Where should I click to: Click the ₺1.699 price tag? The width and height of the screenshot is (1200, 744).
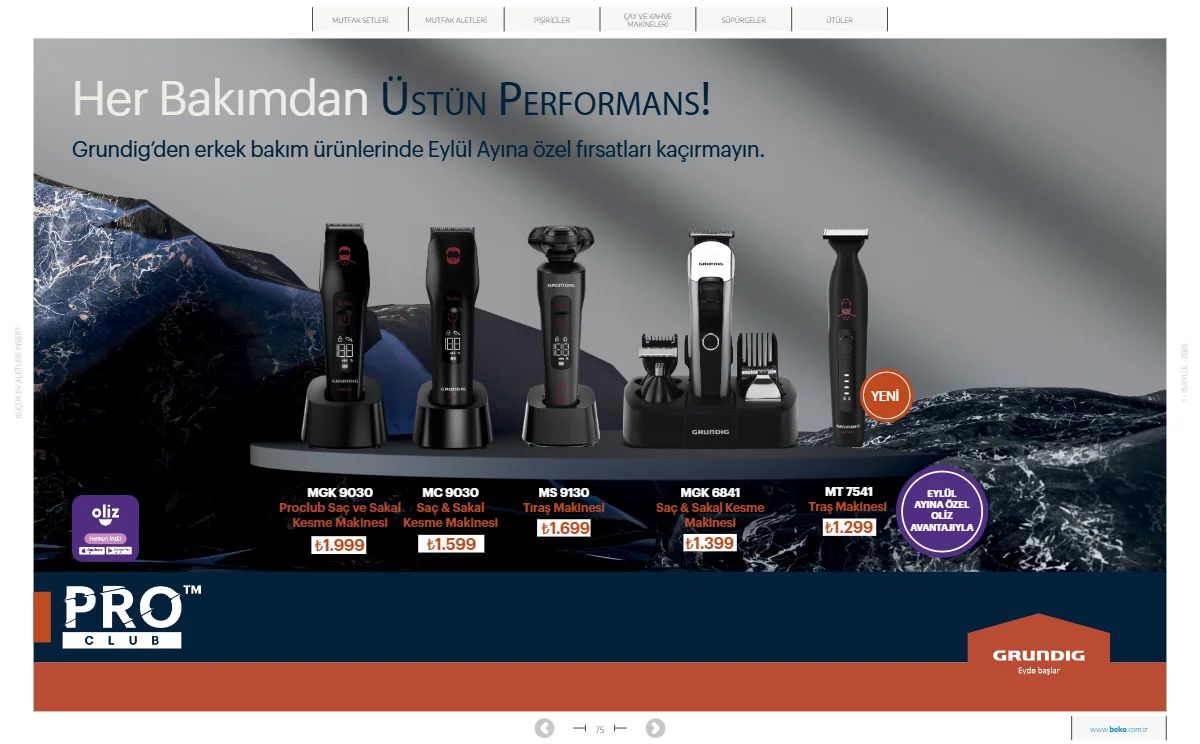564,528
